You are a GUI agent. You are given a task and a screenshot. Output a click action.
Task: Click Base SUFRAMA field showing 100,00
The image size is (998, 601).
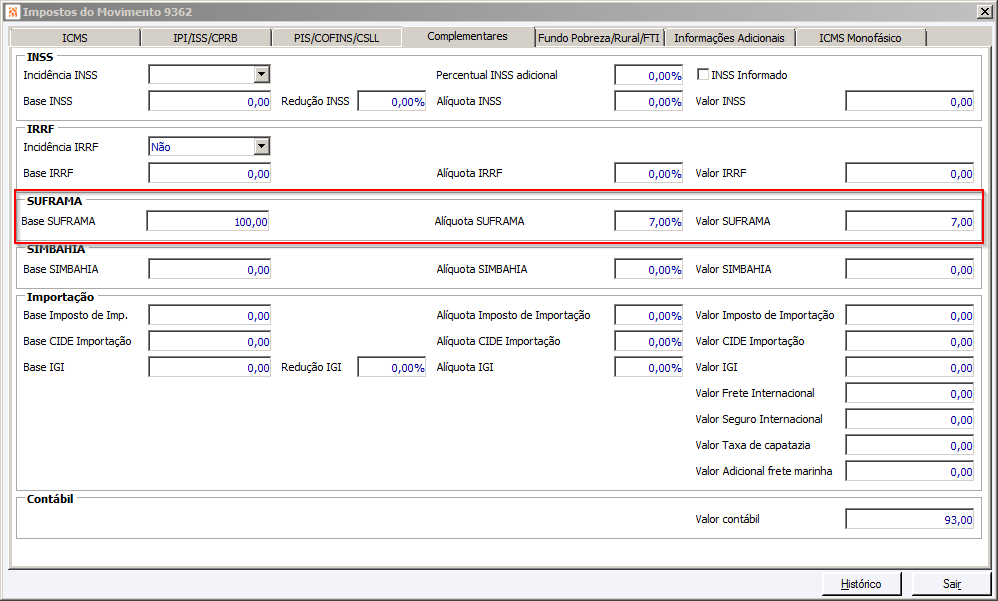click(207, 222)
